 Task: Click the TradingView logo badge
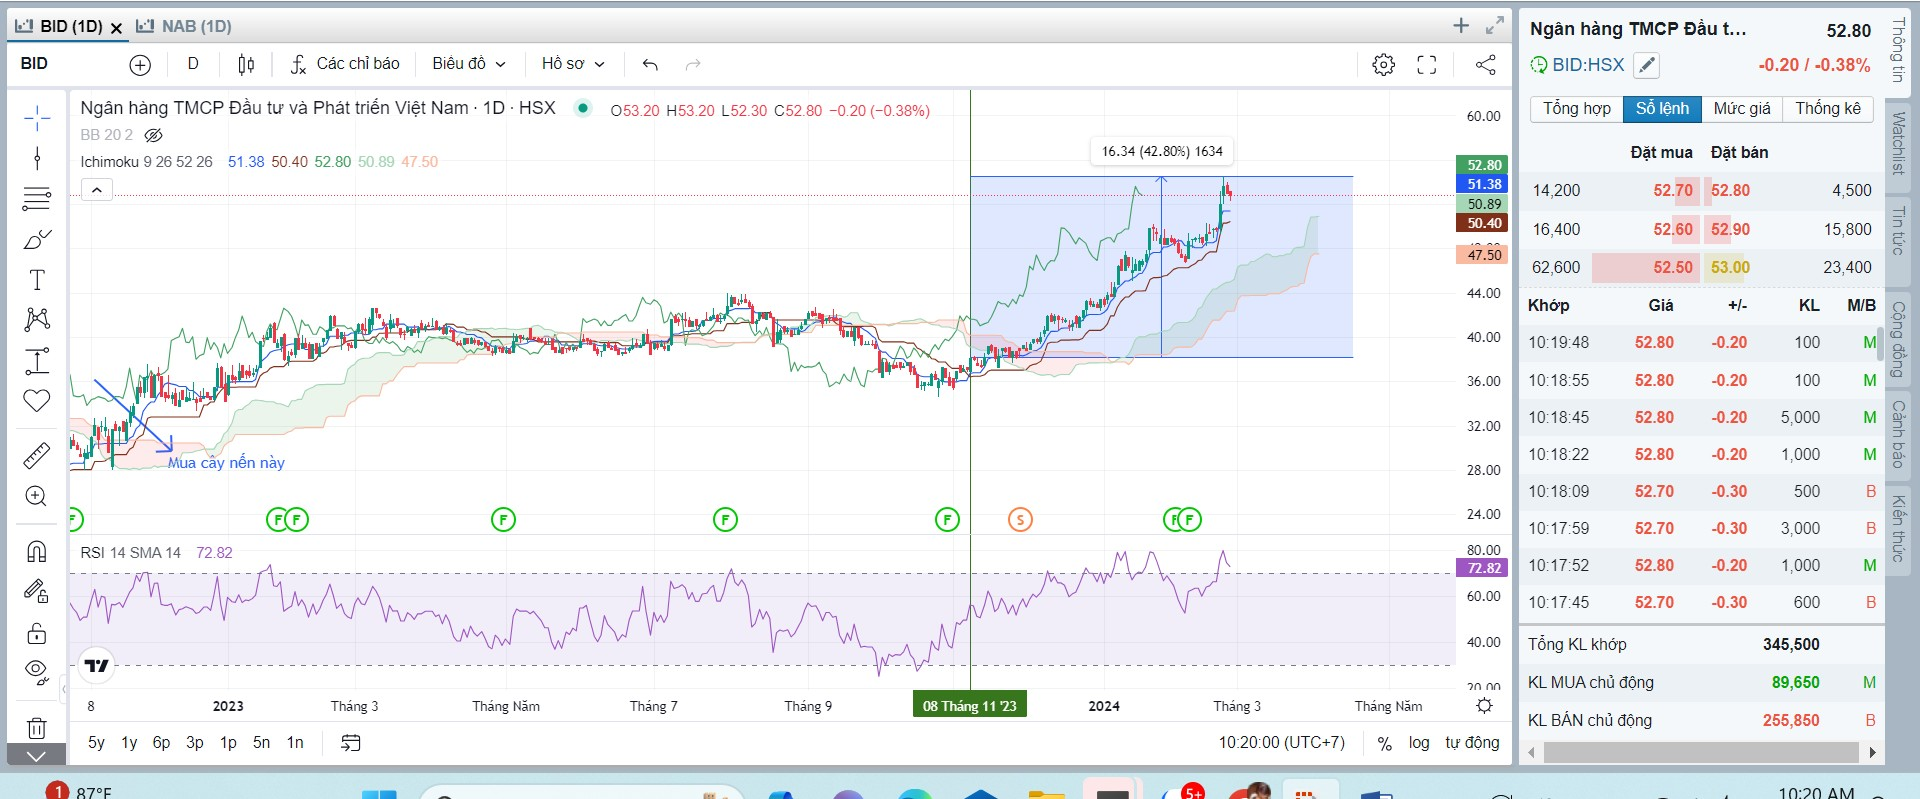tap(97, 666)
